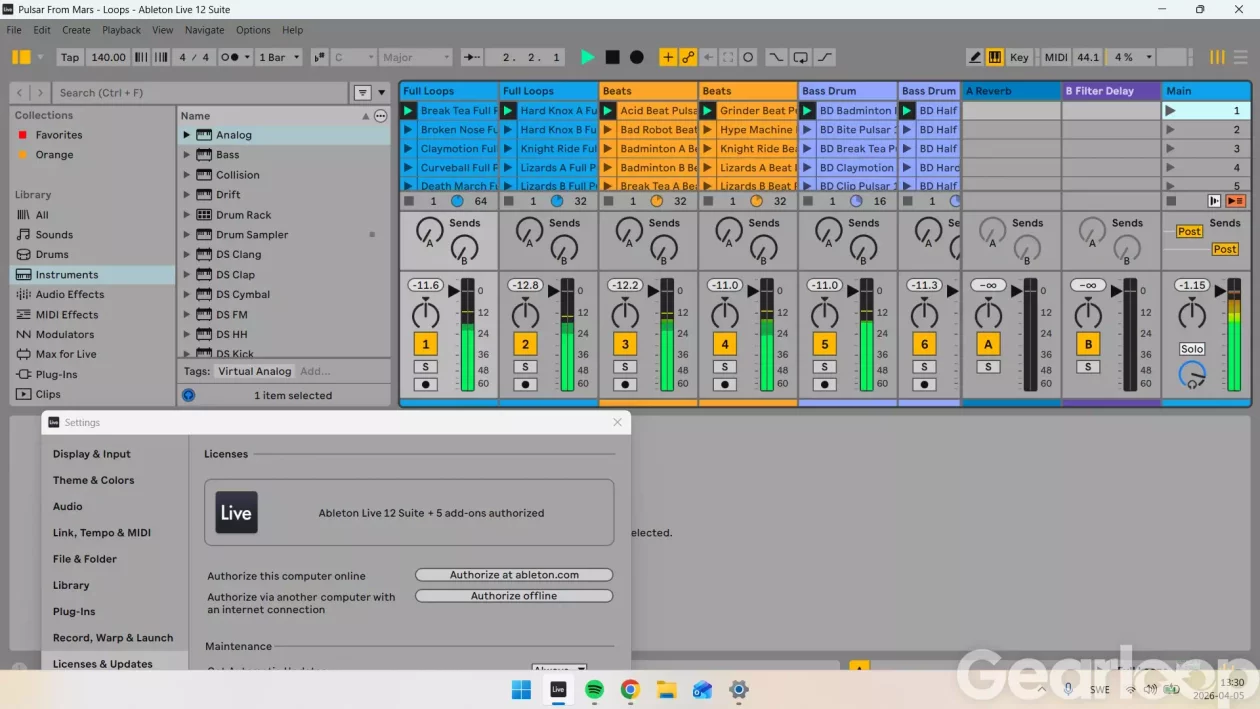The image size is (1260, 709).
Task: Click Authorize at ableton.com button
Action: tap(514, 575)
